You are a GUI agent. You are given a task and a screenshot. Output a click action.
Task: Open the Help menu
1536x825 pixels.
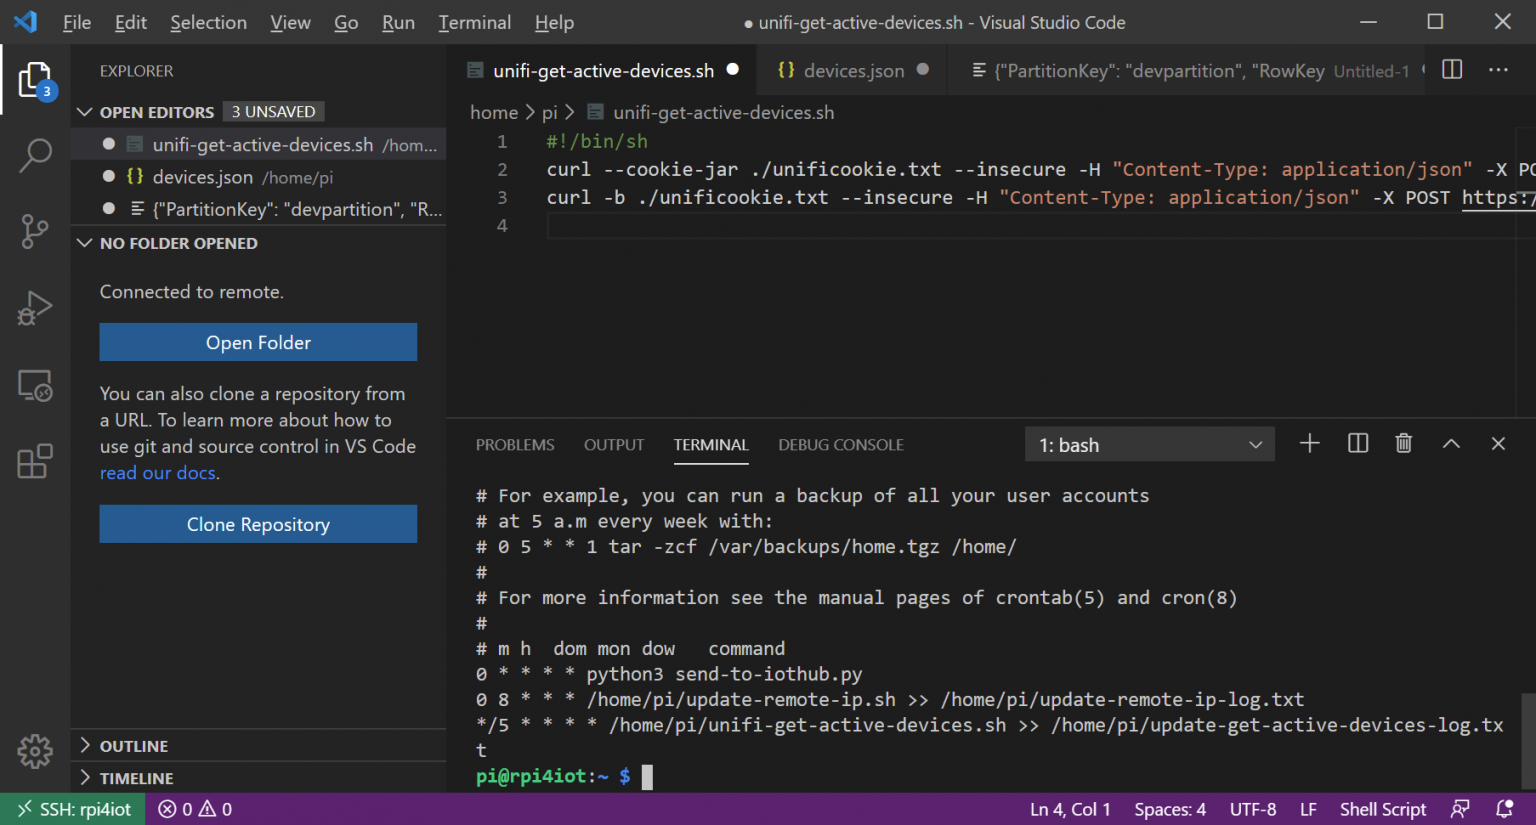tap(554, 22)
